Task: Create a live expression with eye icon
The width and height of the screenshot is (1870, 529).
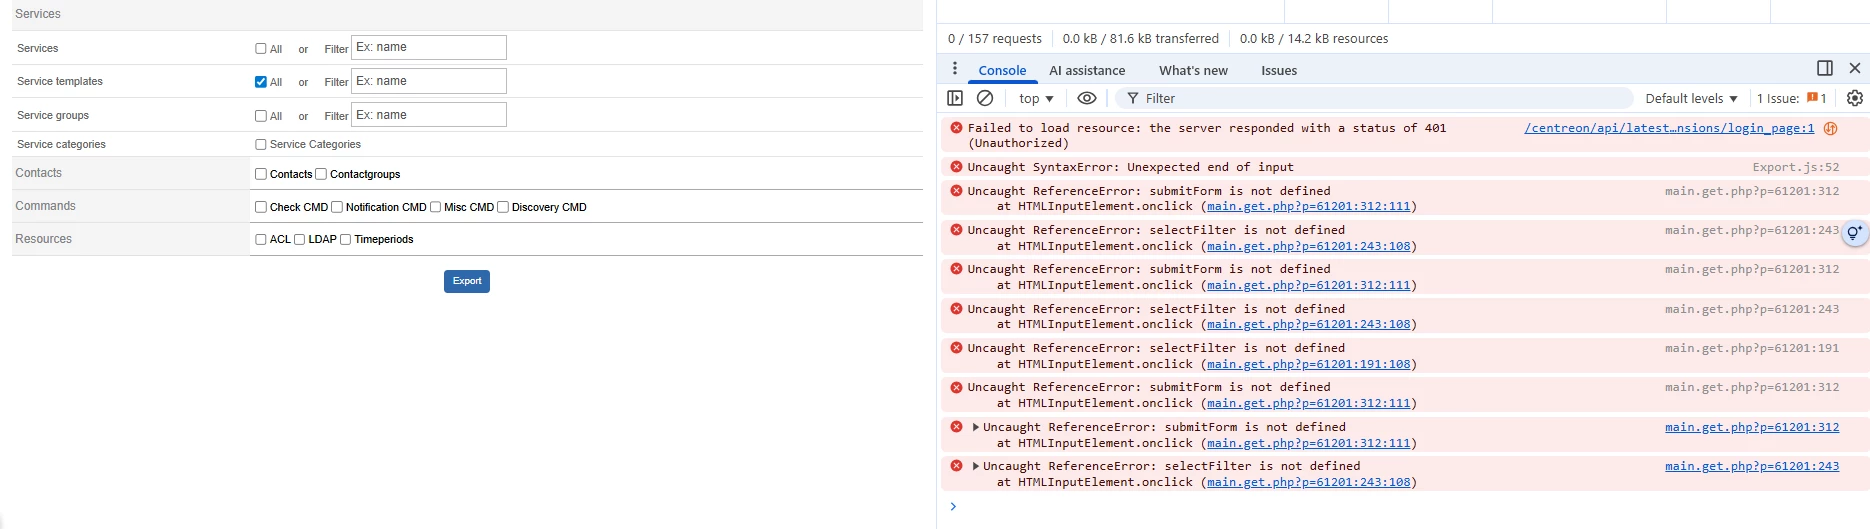Action: [1087, 98]
